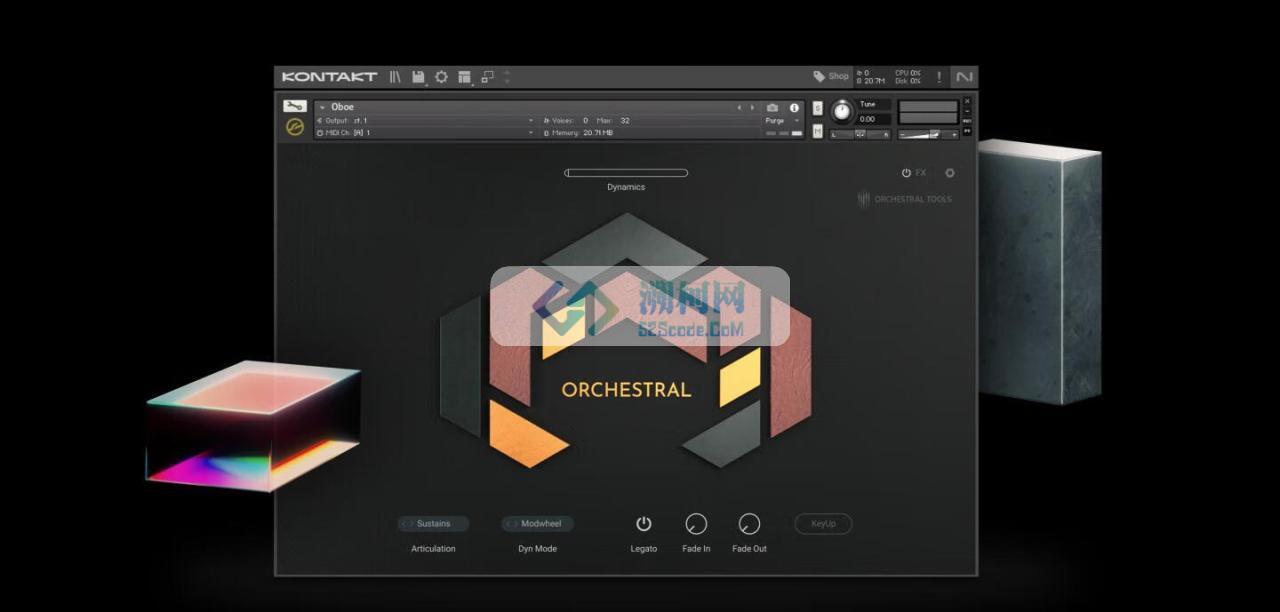Solo the Oboe instrument with S
This screenshot has height=612, width=1280.
point(818,108)
